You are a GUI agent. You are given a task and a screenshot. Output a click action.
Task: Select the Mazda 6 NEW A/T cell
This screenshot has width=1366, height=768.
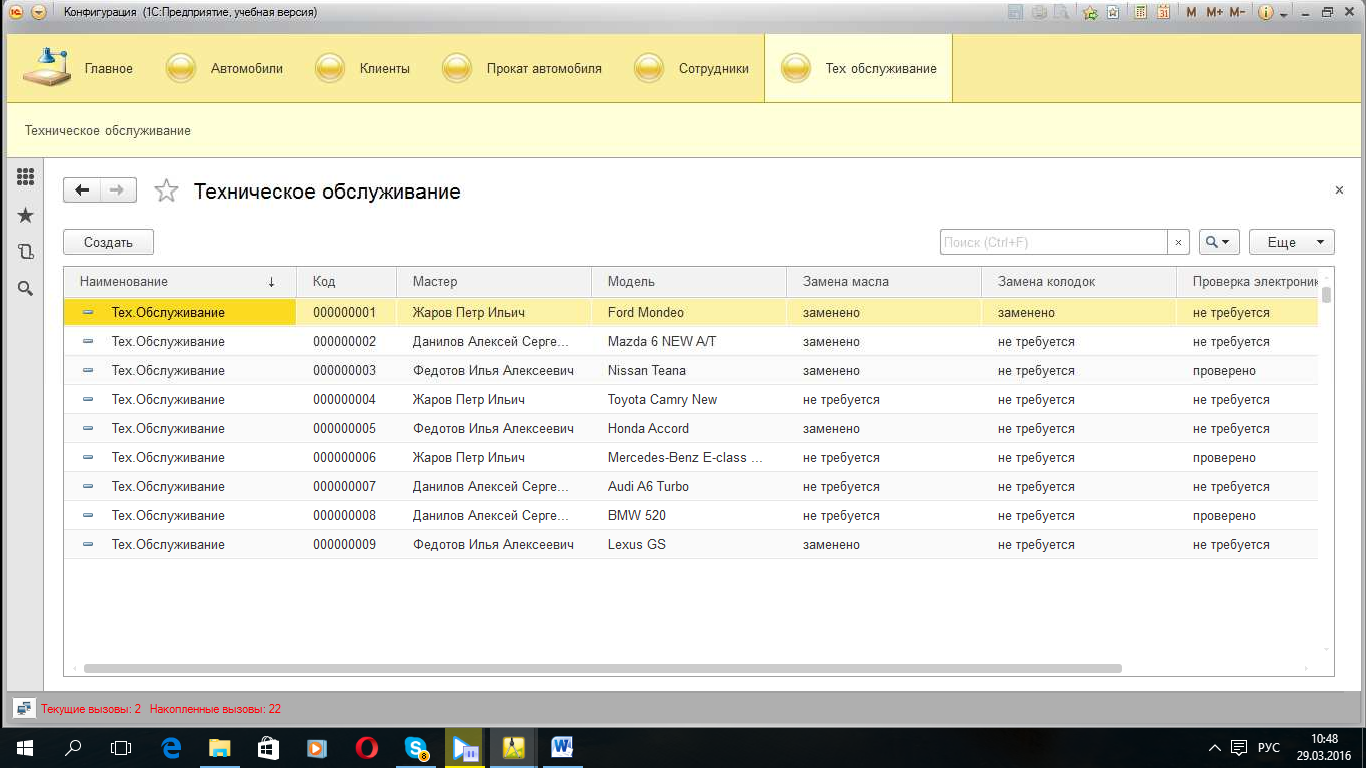(689, 342)
